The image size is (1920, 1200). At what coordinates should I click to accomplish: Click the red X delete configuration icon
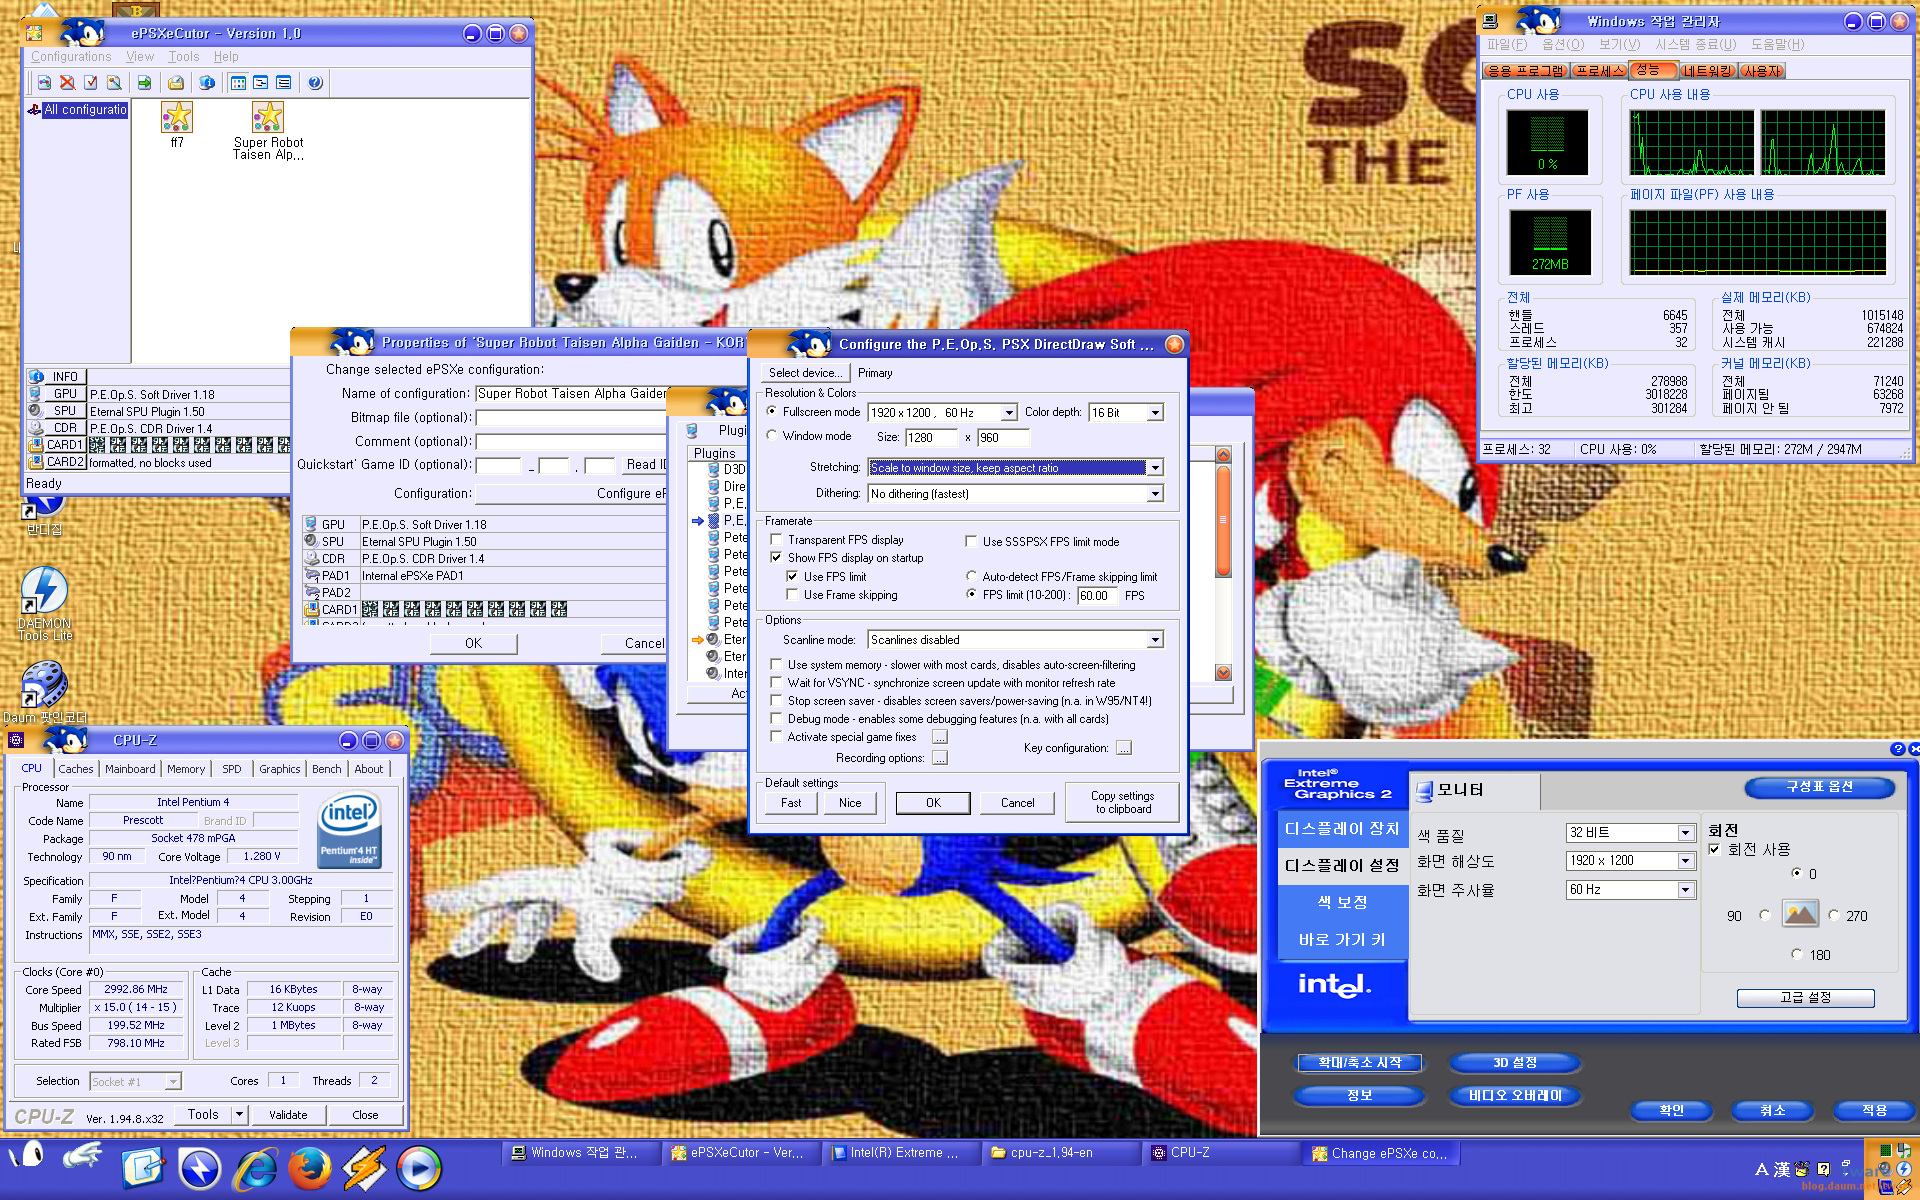click(x=67, y=83)
